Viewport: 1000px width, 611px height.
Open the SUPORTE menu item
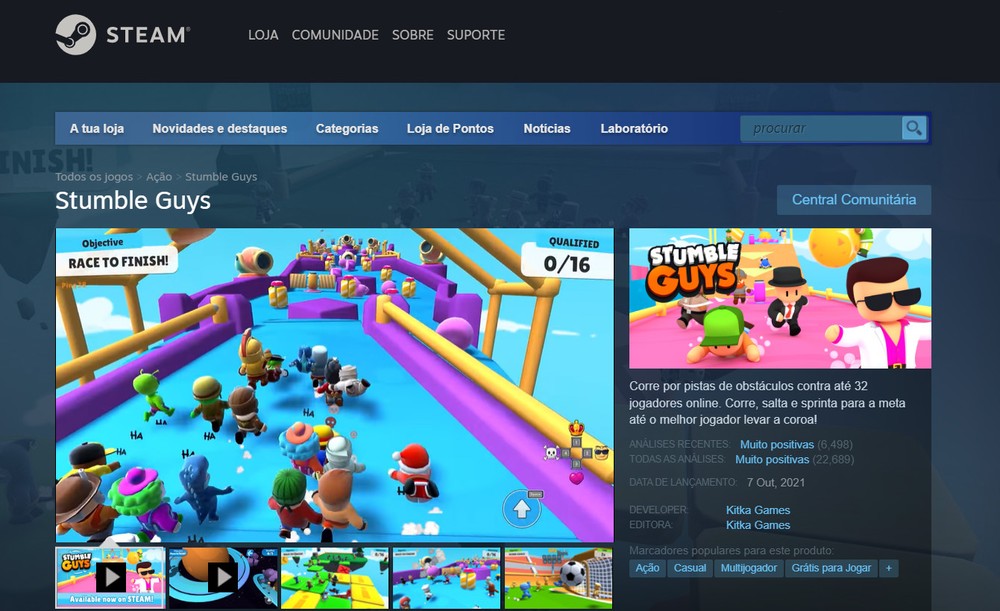(475, 34)
